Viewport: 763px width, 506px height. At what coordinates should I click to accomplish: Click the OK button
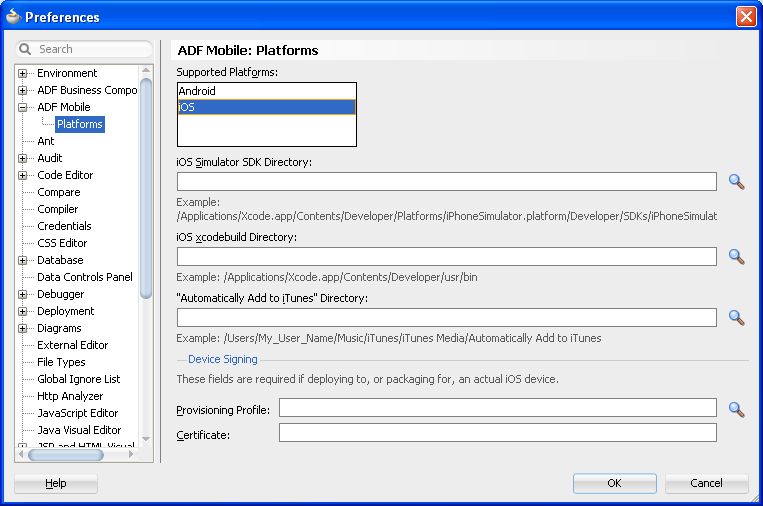click(615, 483)
